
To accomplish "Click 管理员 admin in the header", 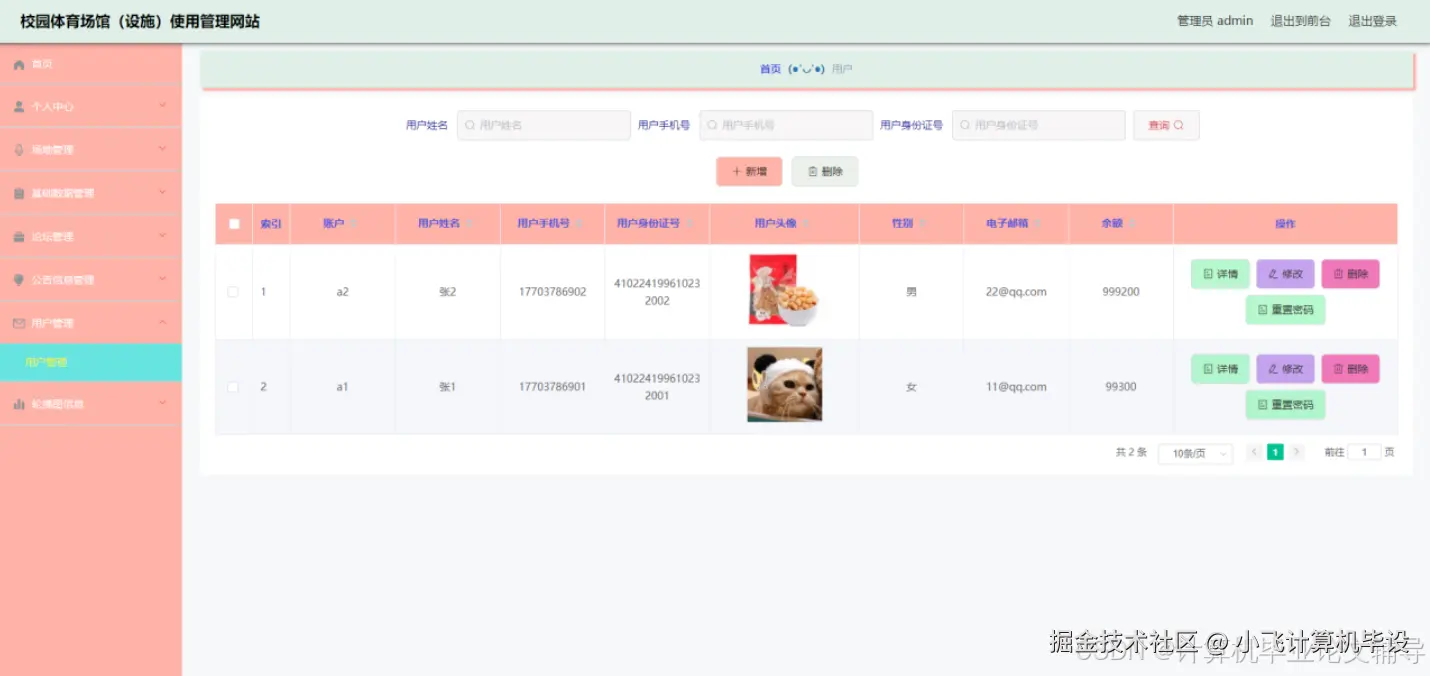I will click(1215, 21).
